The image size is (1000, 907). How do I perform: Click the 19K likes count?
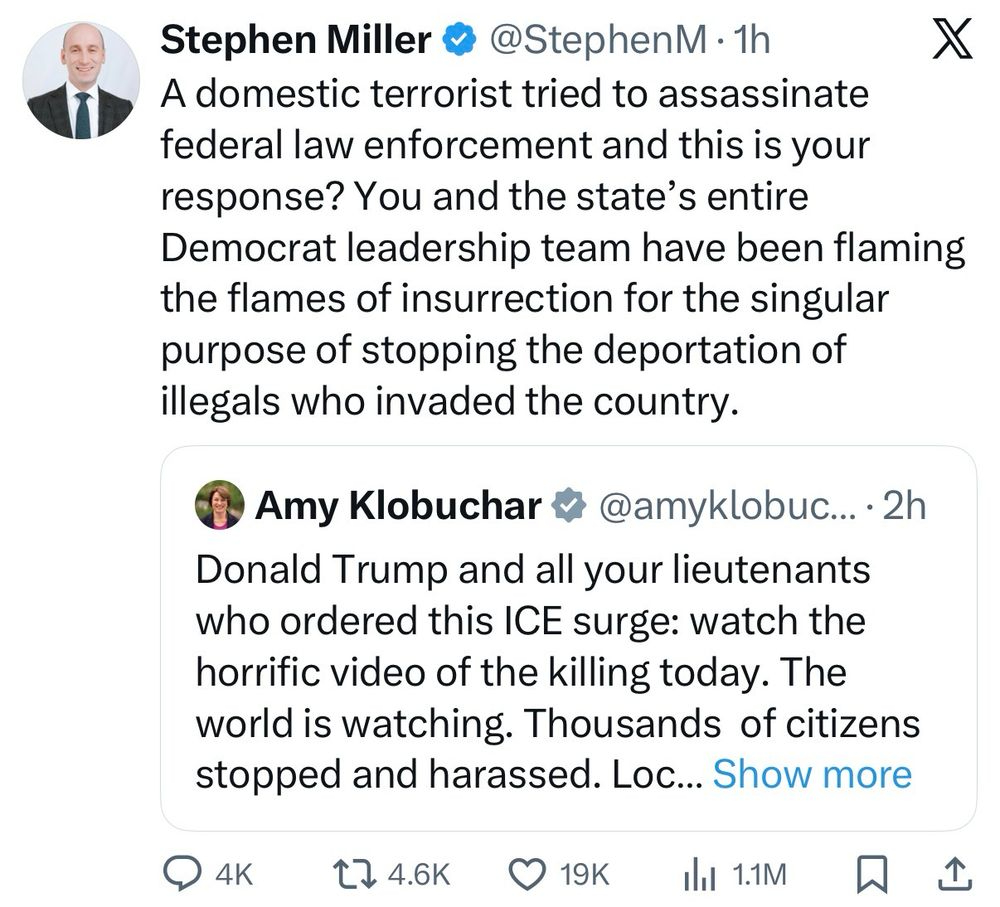pyautogui.click(x=585, y=875)
